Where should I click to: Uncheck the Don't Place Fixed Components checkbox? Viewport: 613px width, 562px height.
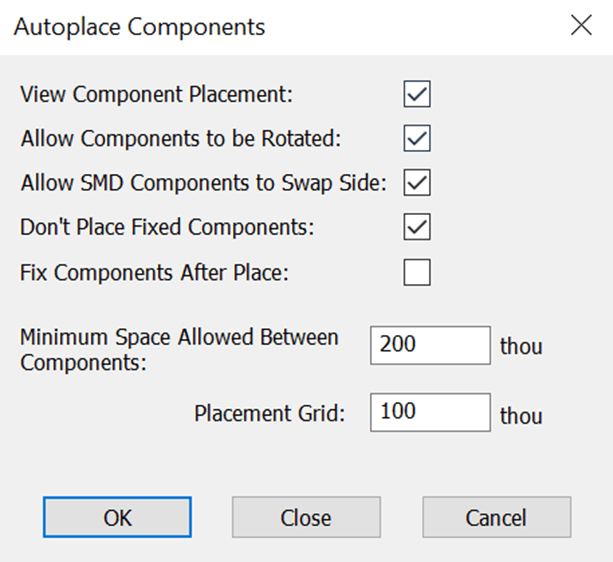click(417, 227)
